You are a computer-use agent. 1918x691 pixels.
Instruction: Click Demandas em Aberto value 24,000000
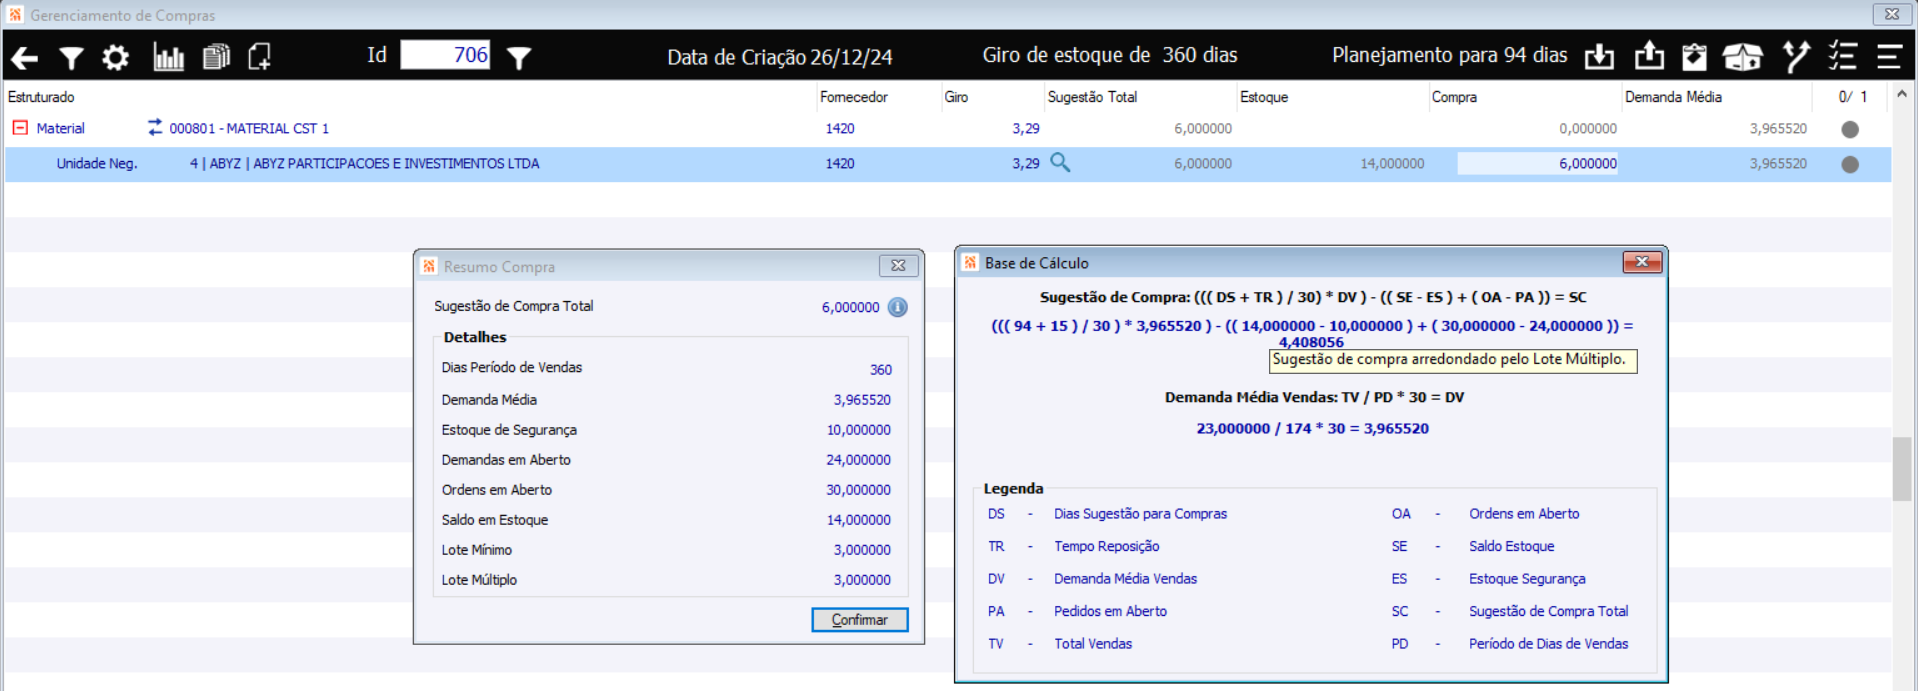pos(858,460)
